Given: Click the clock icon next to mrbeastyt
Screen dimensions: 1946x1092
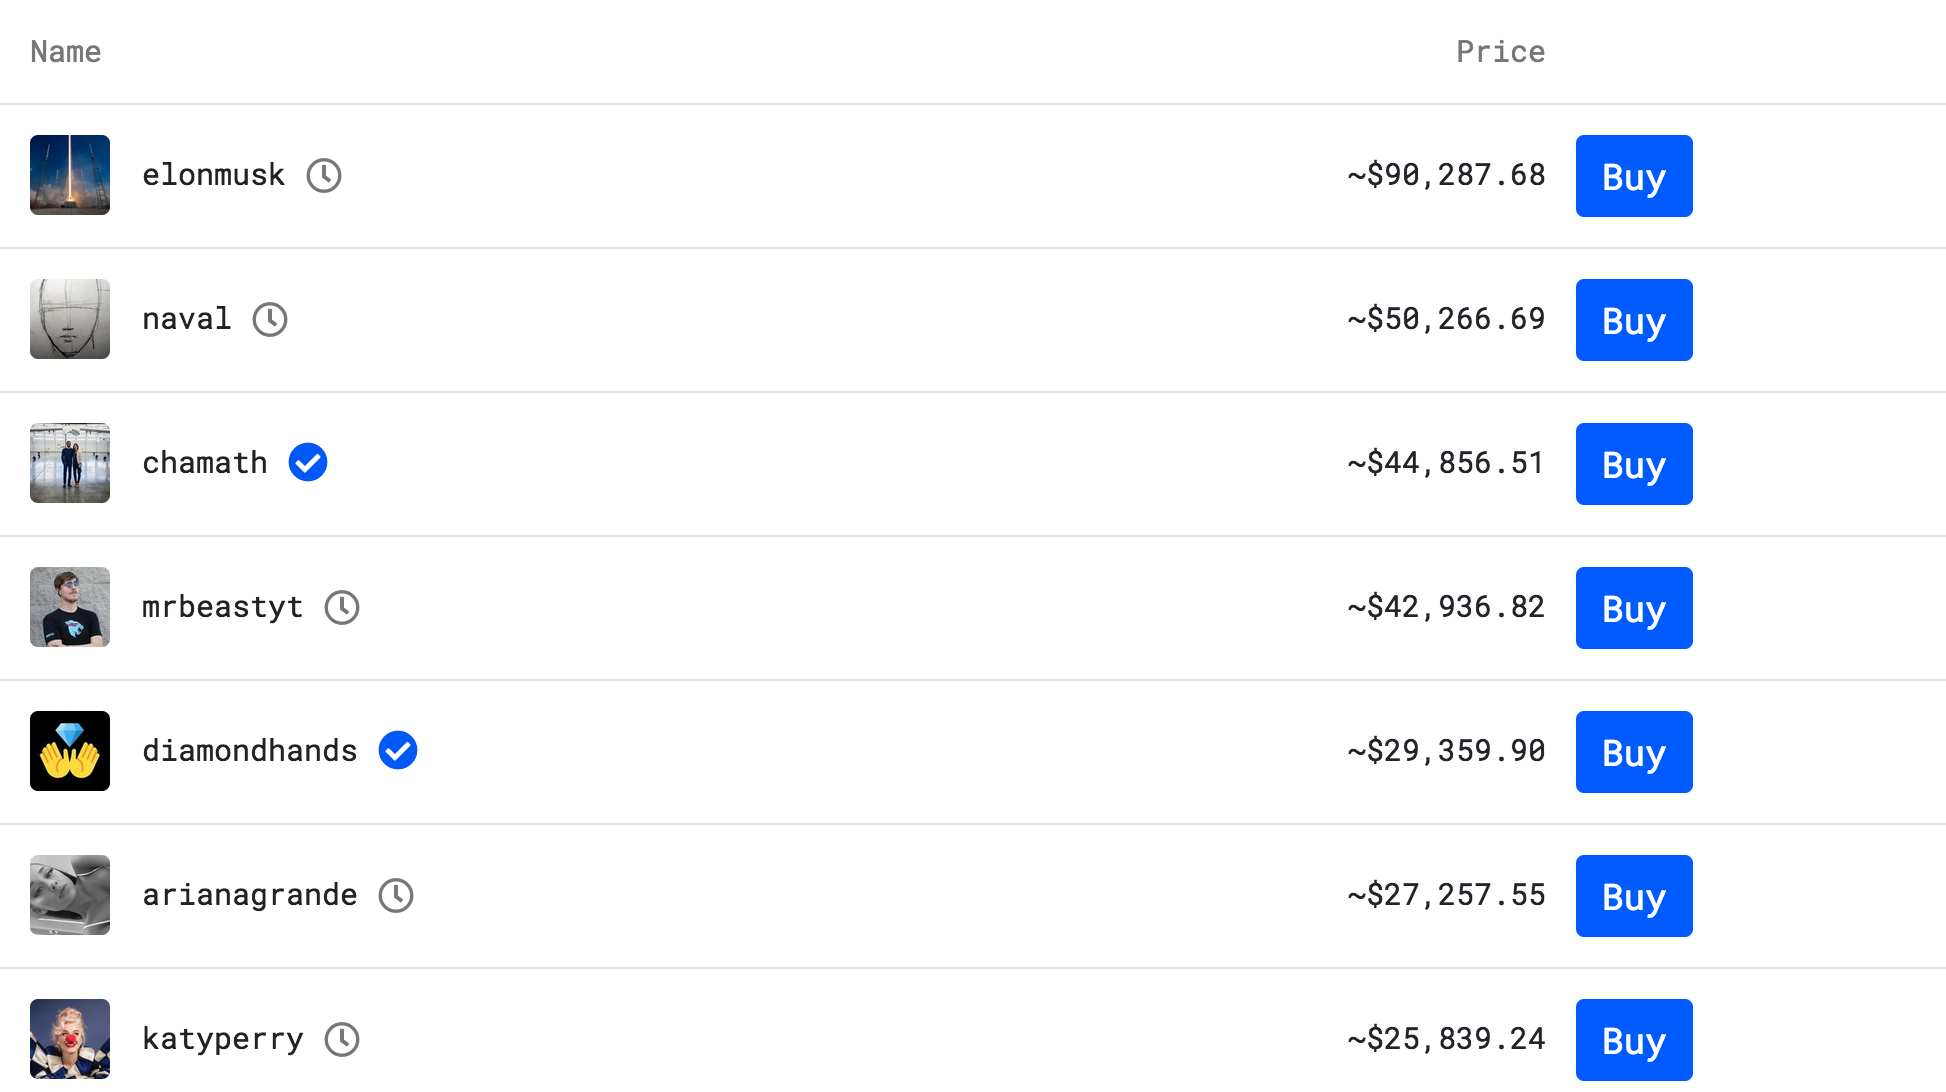Looking at the screenshot, I should (x=342, y=607).
